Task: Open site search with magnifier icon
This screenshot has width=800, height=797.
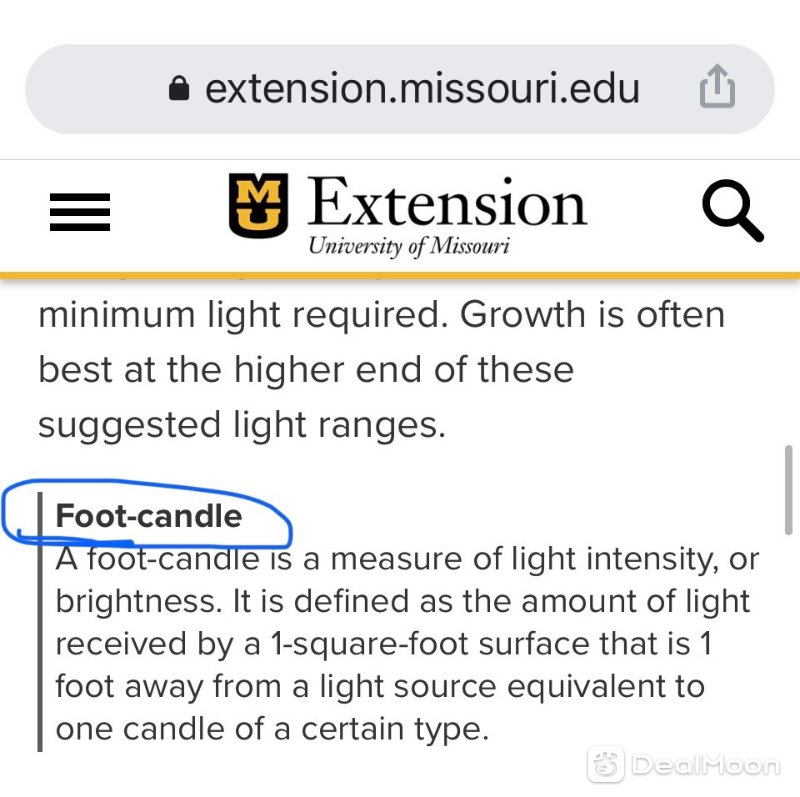Action: pos(733,210)
